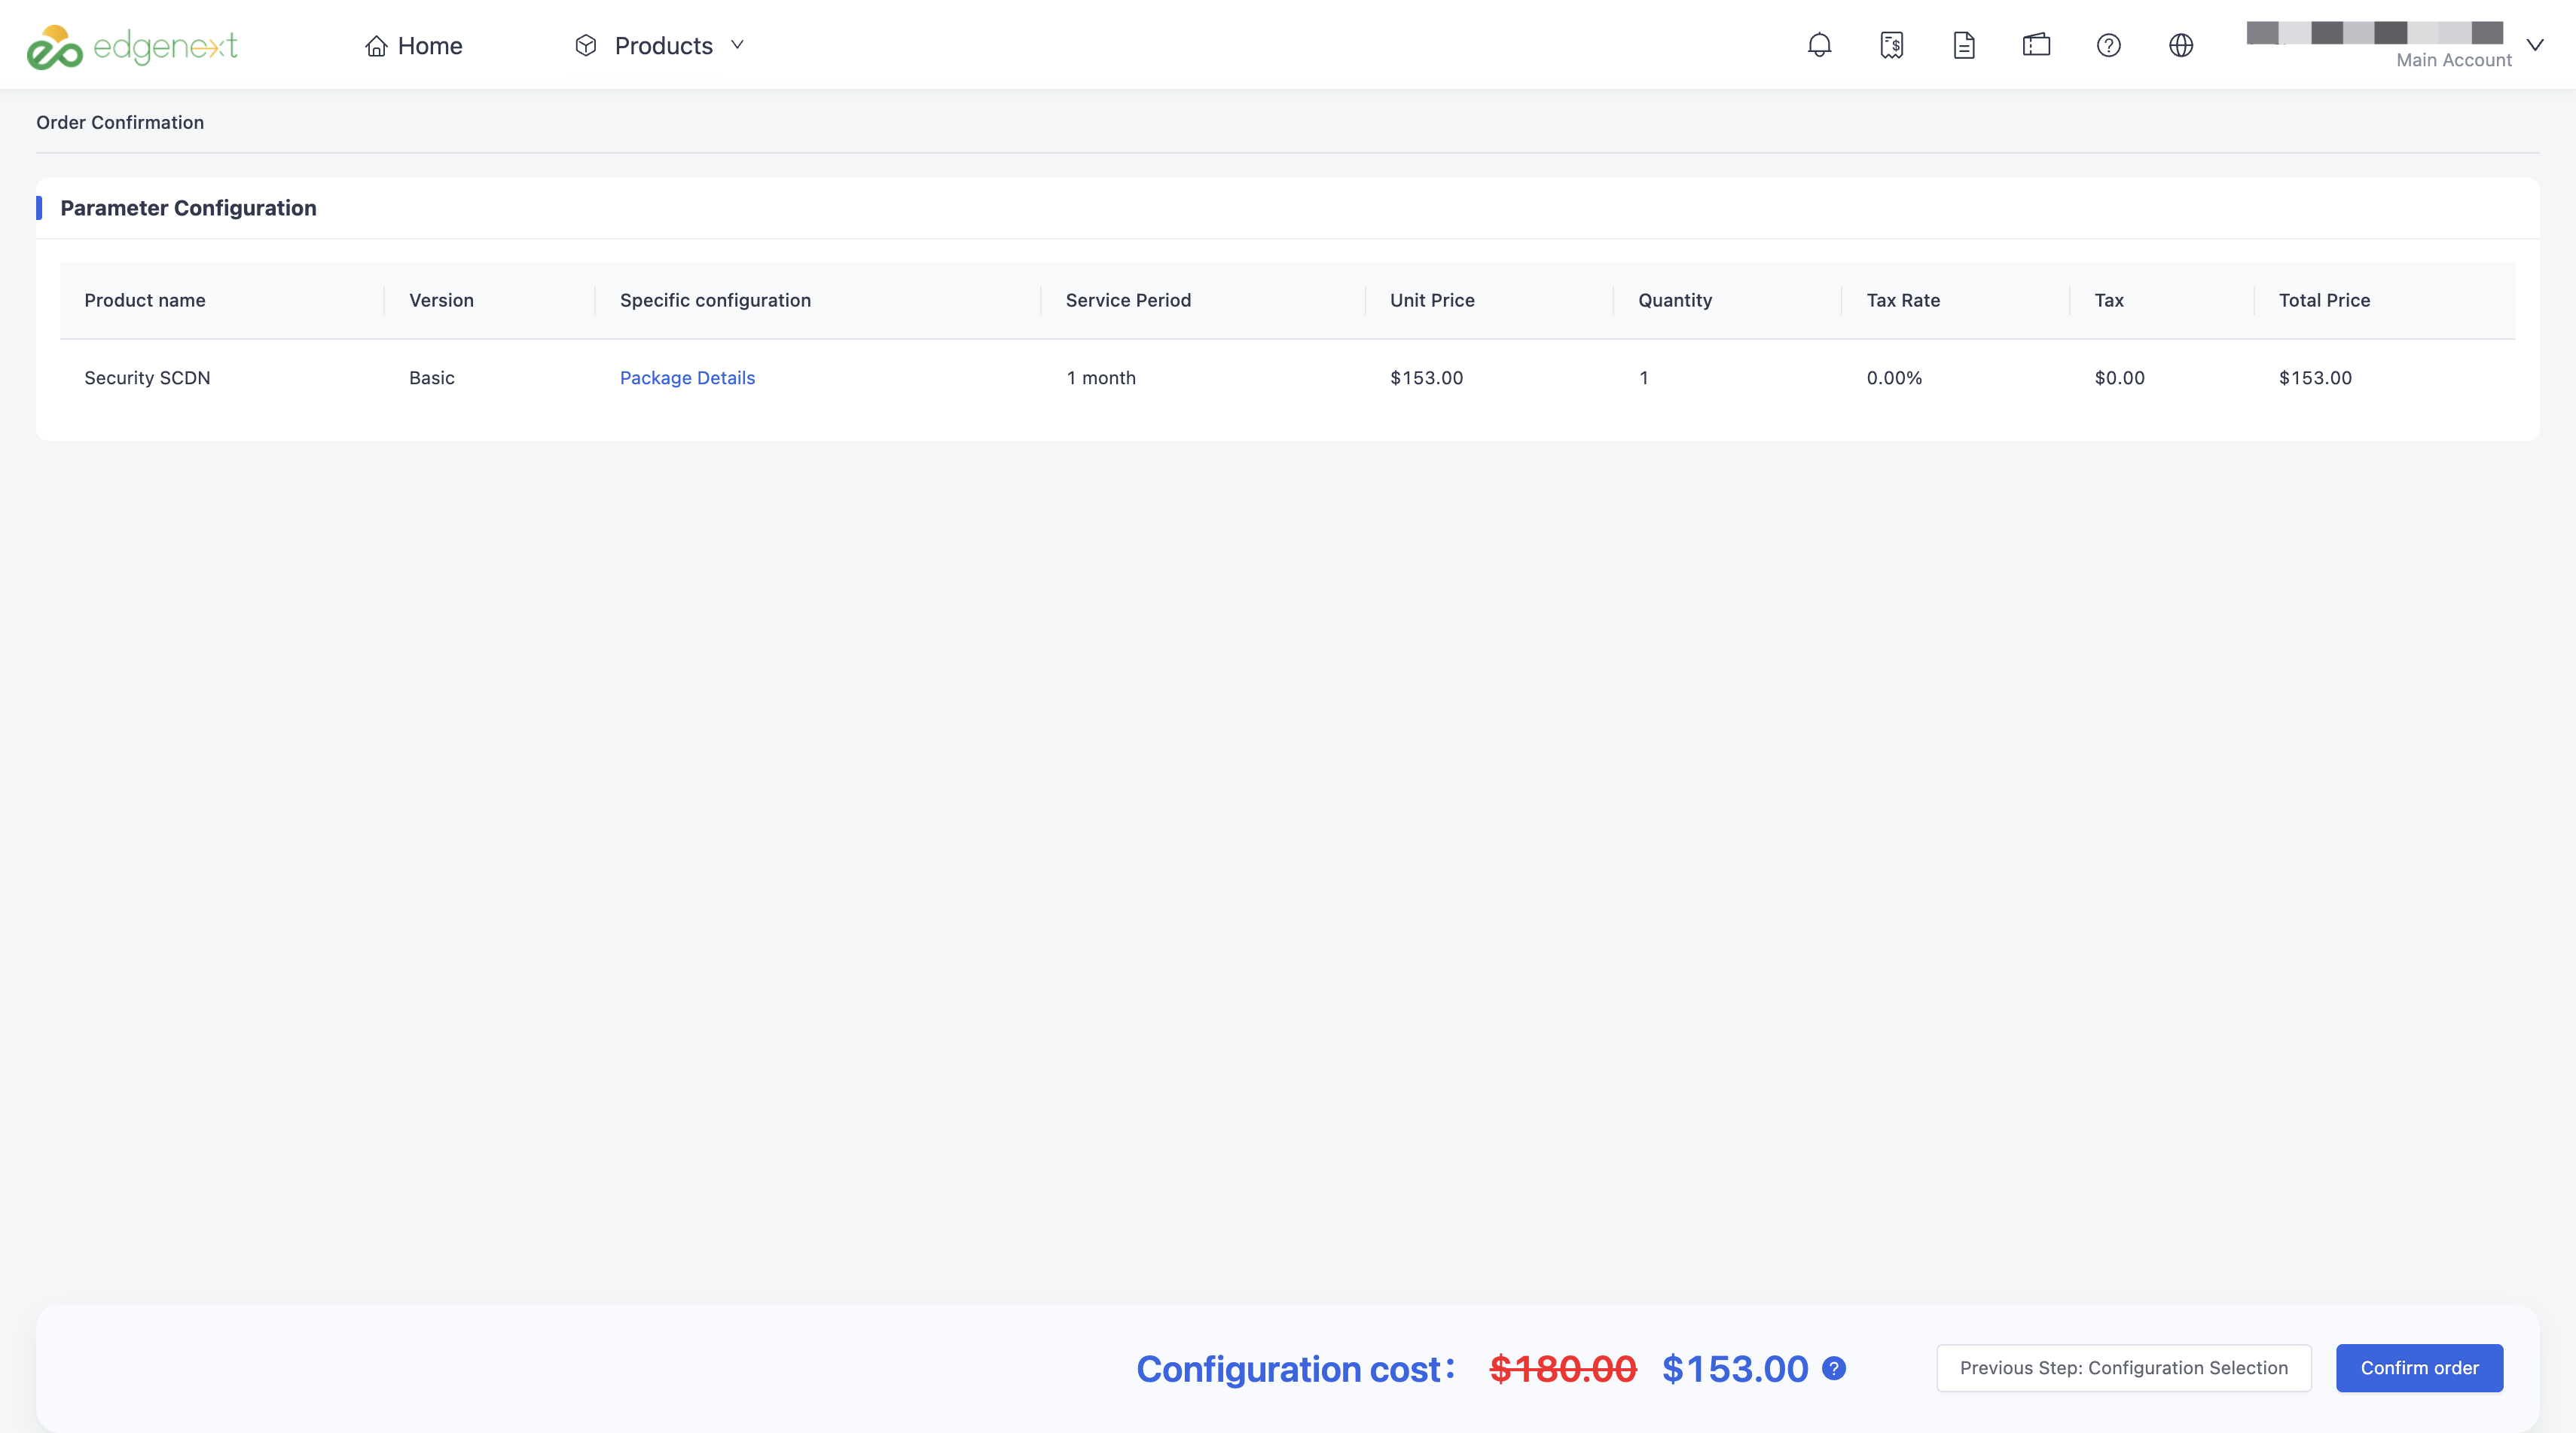Image resolution: width=2576 pixels, height=1433 pixels.
Task: Expand the Products menu chevron
Action: (738, 45)
